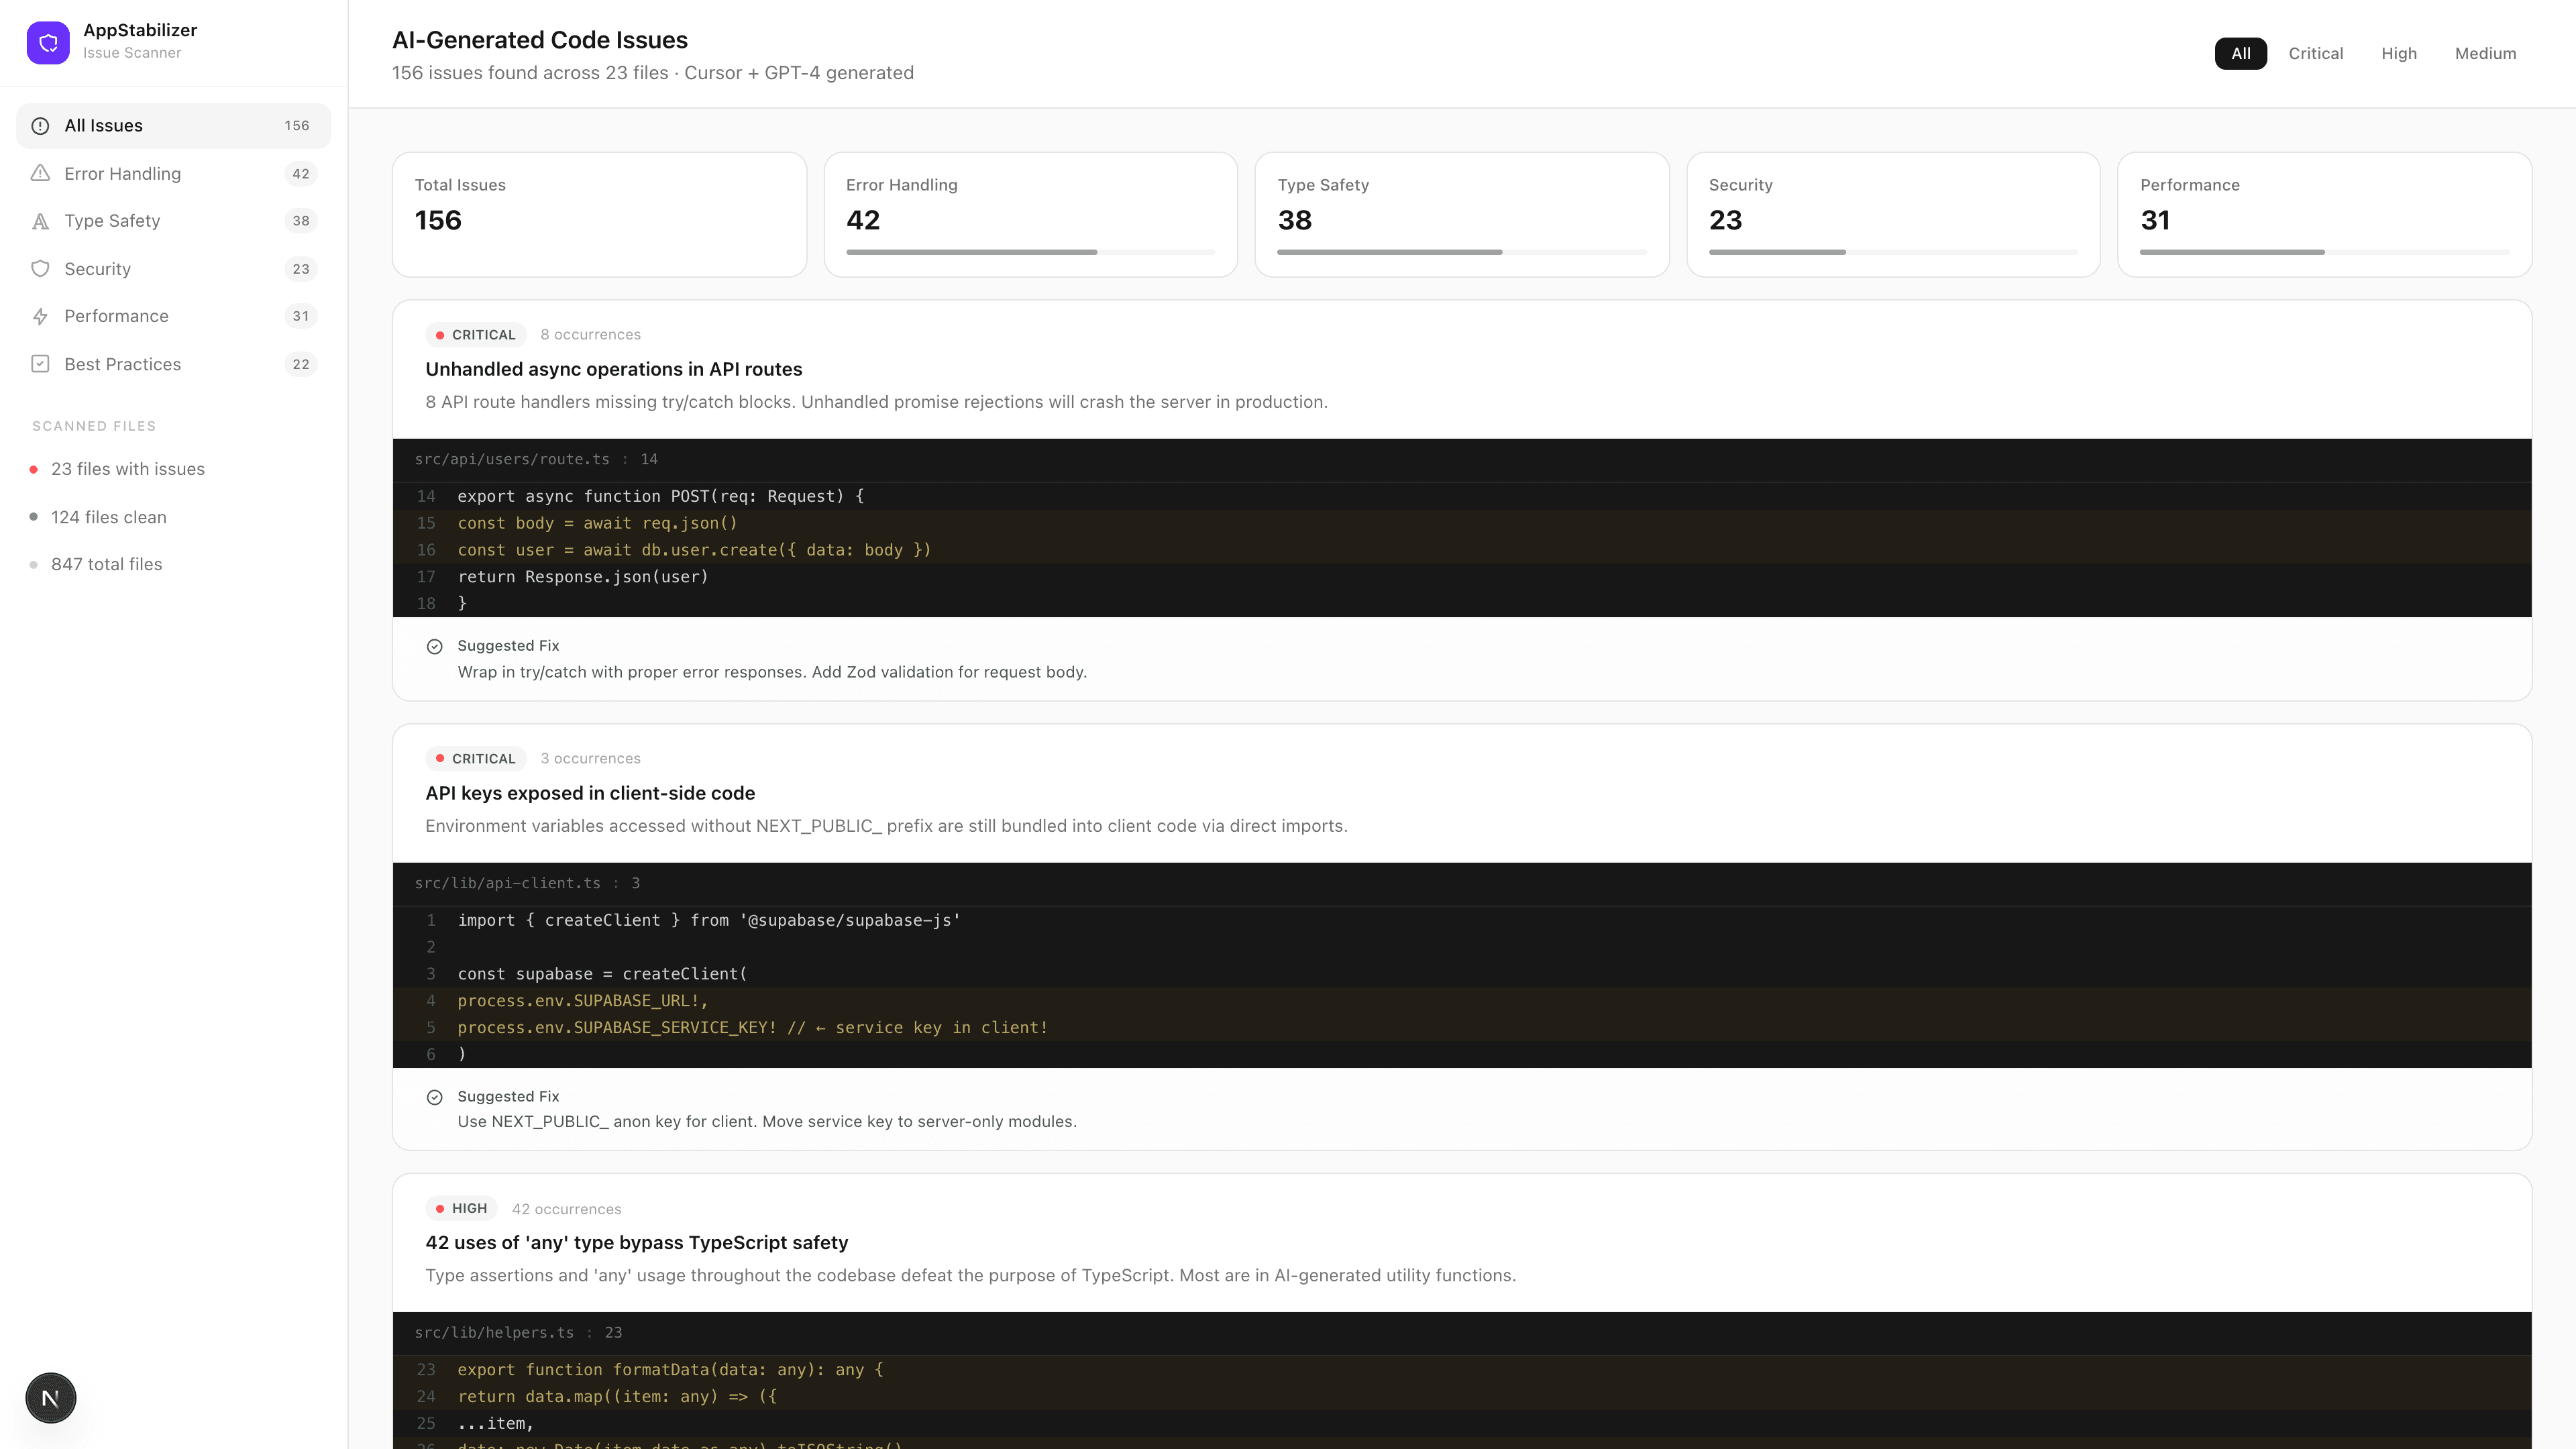The height and width of the screenshot is (1449, 2576).
Task: Click the 124 files clean entry
Action: point(109,517)
